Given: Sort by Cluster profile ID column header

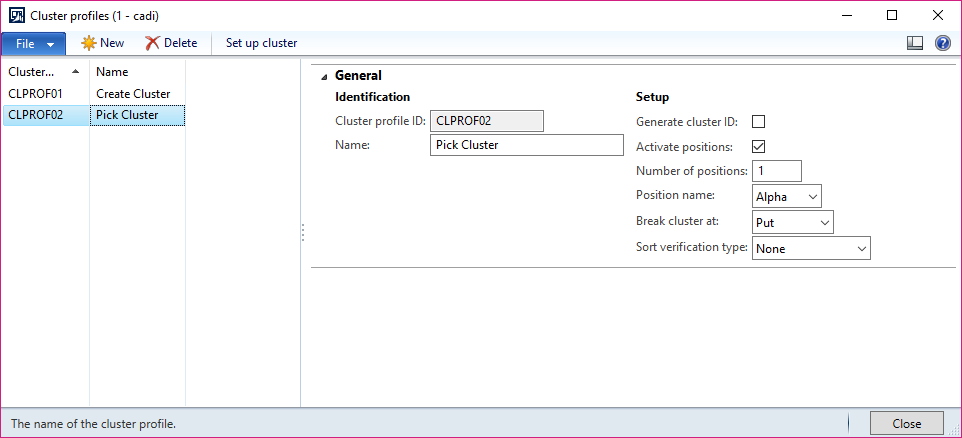Looking at the screenshot, I should click(x=46, y=72).
